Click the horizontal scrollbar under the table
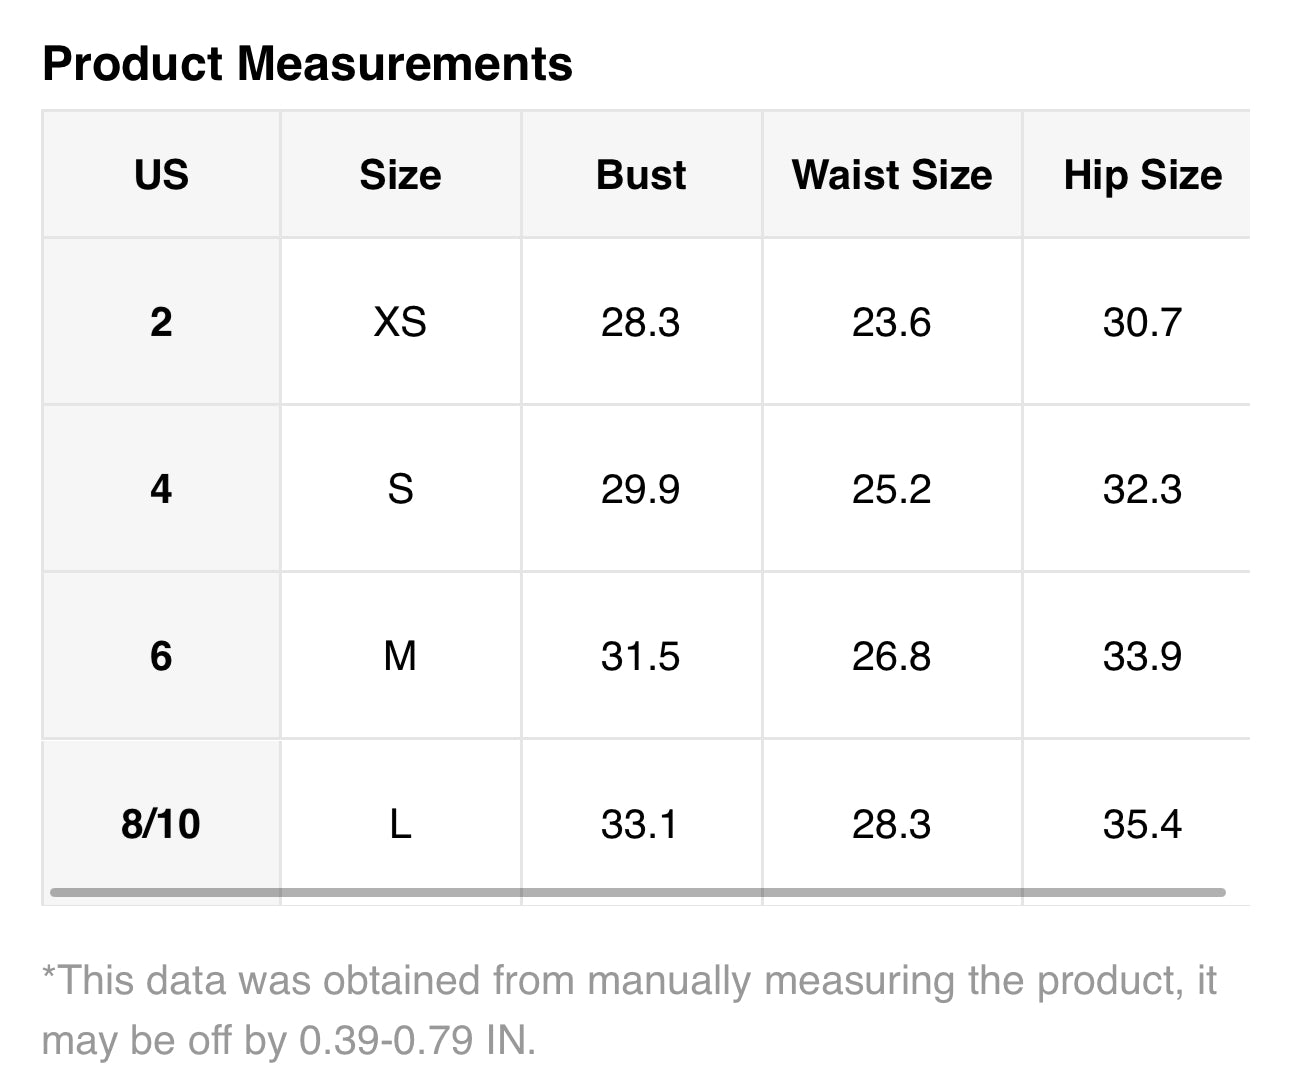This screenshot has width=1290, height=1090. pos(637,892)
